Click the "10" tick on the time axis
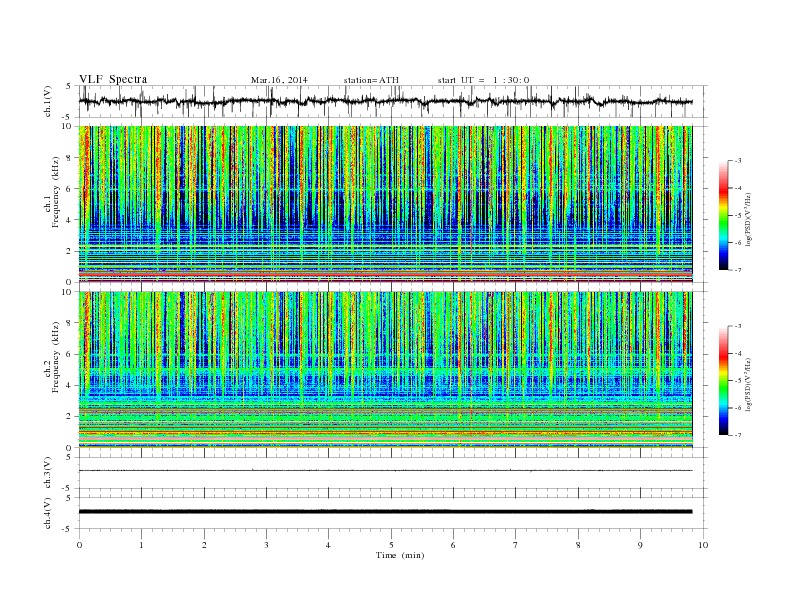 click(703, 545)
